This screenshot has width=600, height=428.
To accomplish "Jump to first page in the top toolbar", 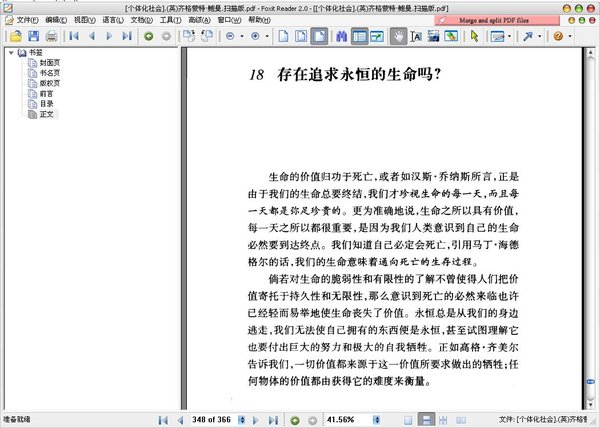I will coord(74,36).
